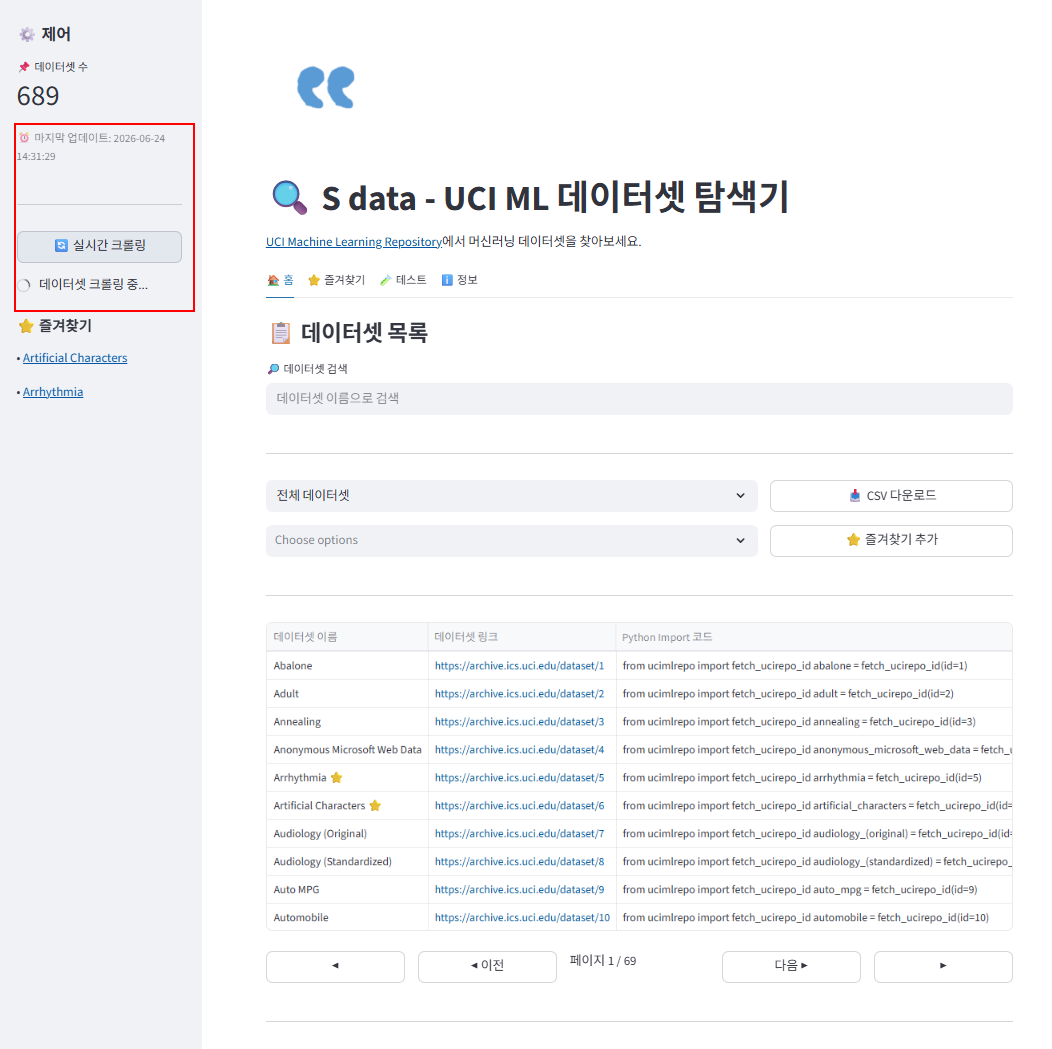Open the dataset/4 link for Anonymous Microsoft Web Data
The width and height of the screenshot is (1052, 1049).
pos(519,750)
